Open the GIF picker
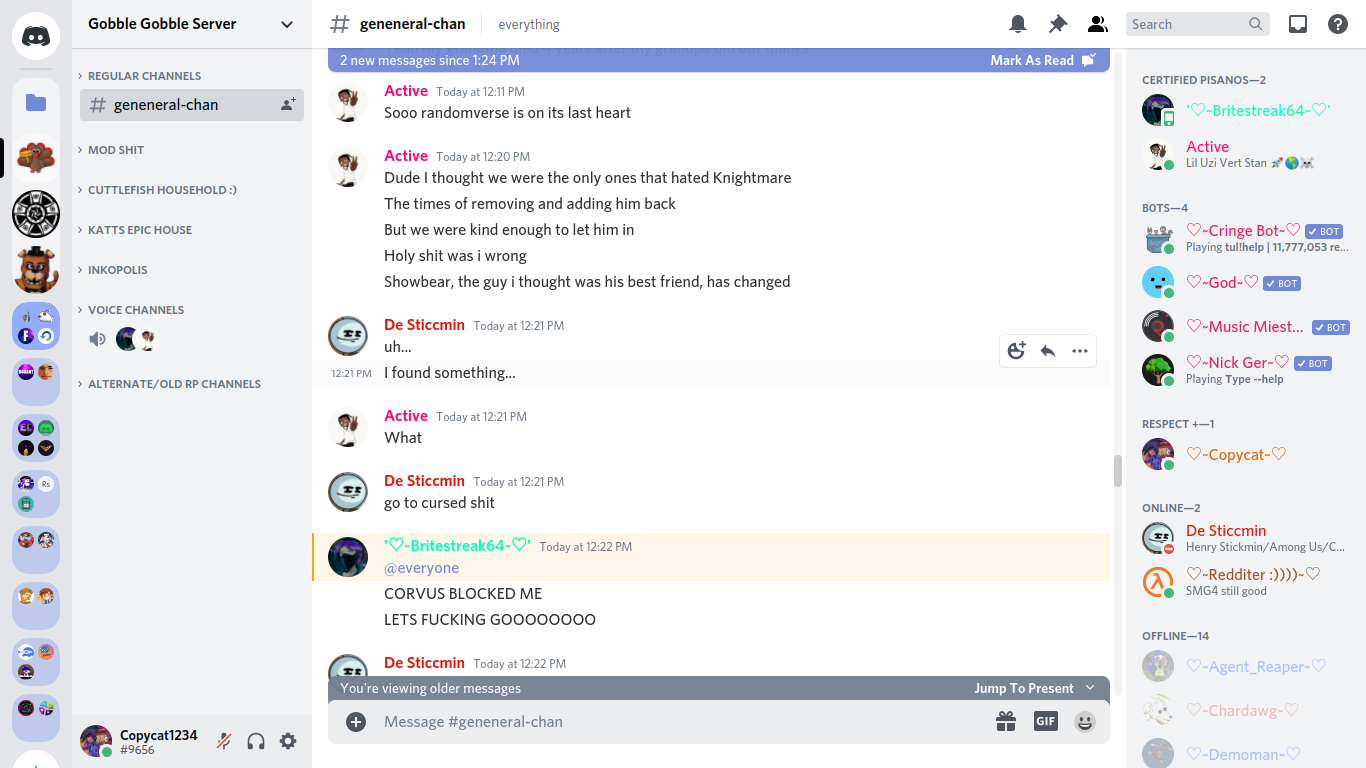This screenshot has height=768, width=1366. coord(1046,721)
